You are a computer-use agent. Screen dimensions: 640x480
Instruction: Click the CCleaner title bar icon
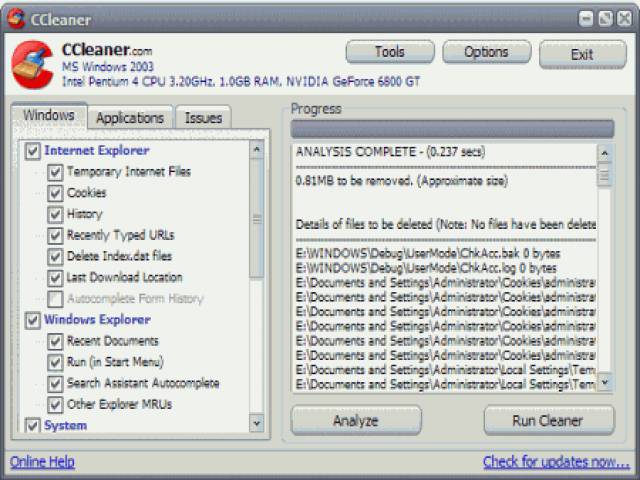coord(16,17)
